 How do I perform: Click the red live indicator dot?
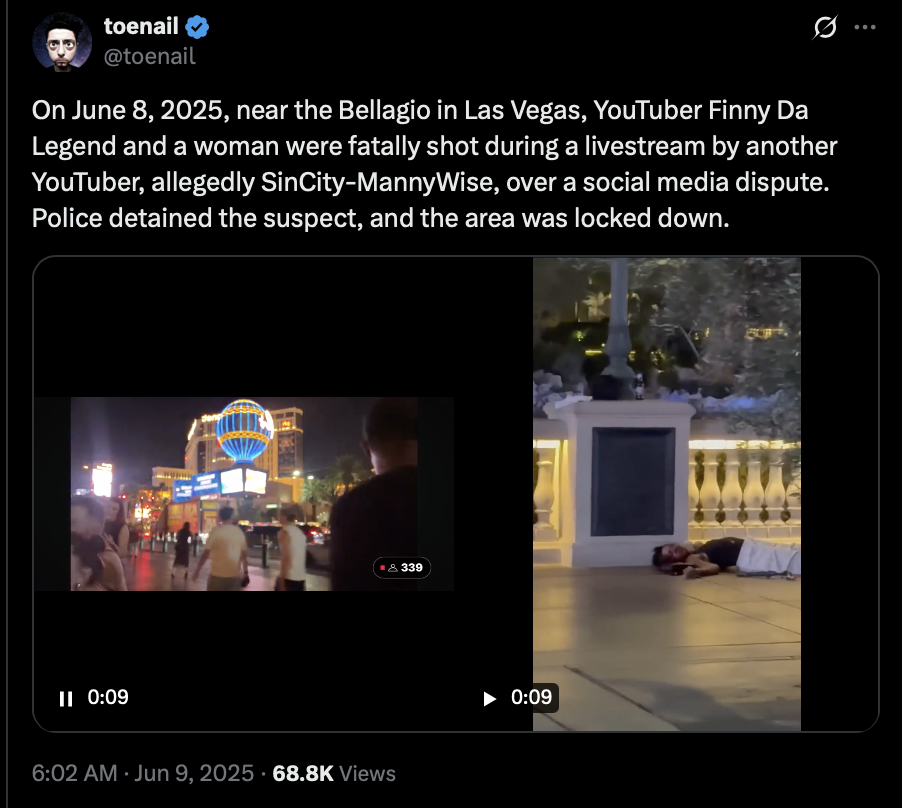click(383, 568)
